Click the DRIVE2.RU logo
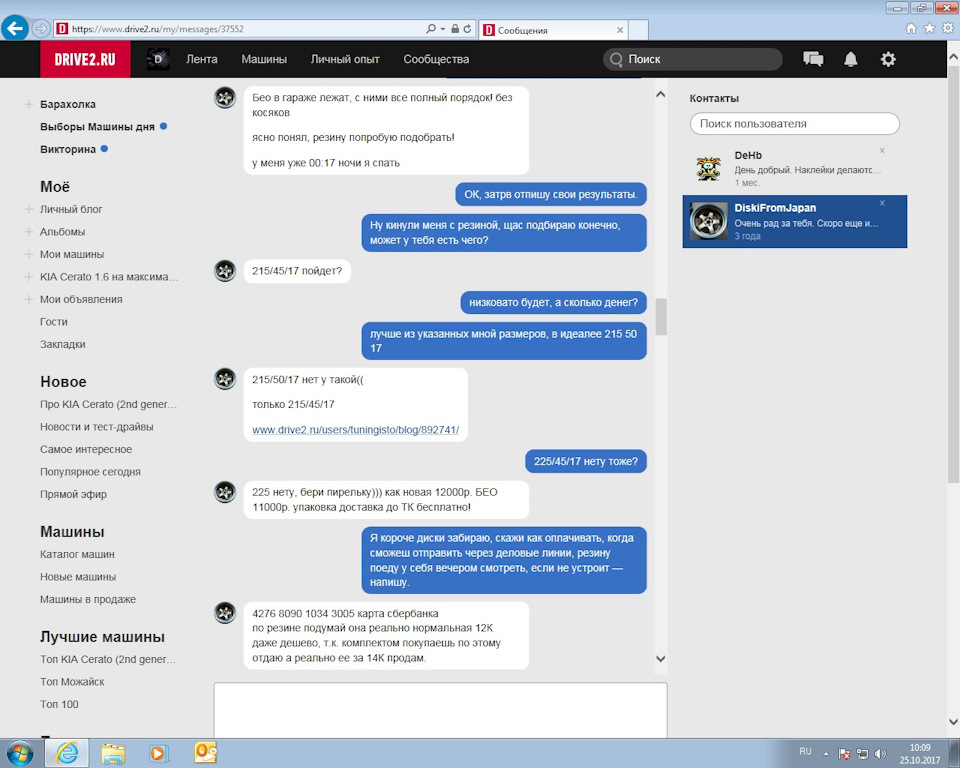Viewport: 960px width, 768px height. tap(85, 59)
